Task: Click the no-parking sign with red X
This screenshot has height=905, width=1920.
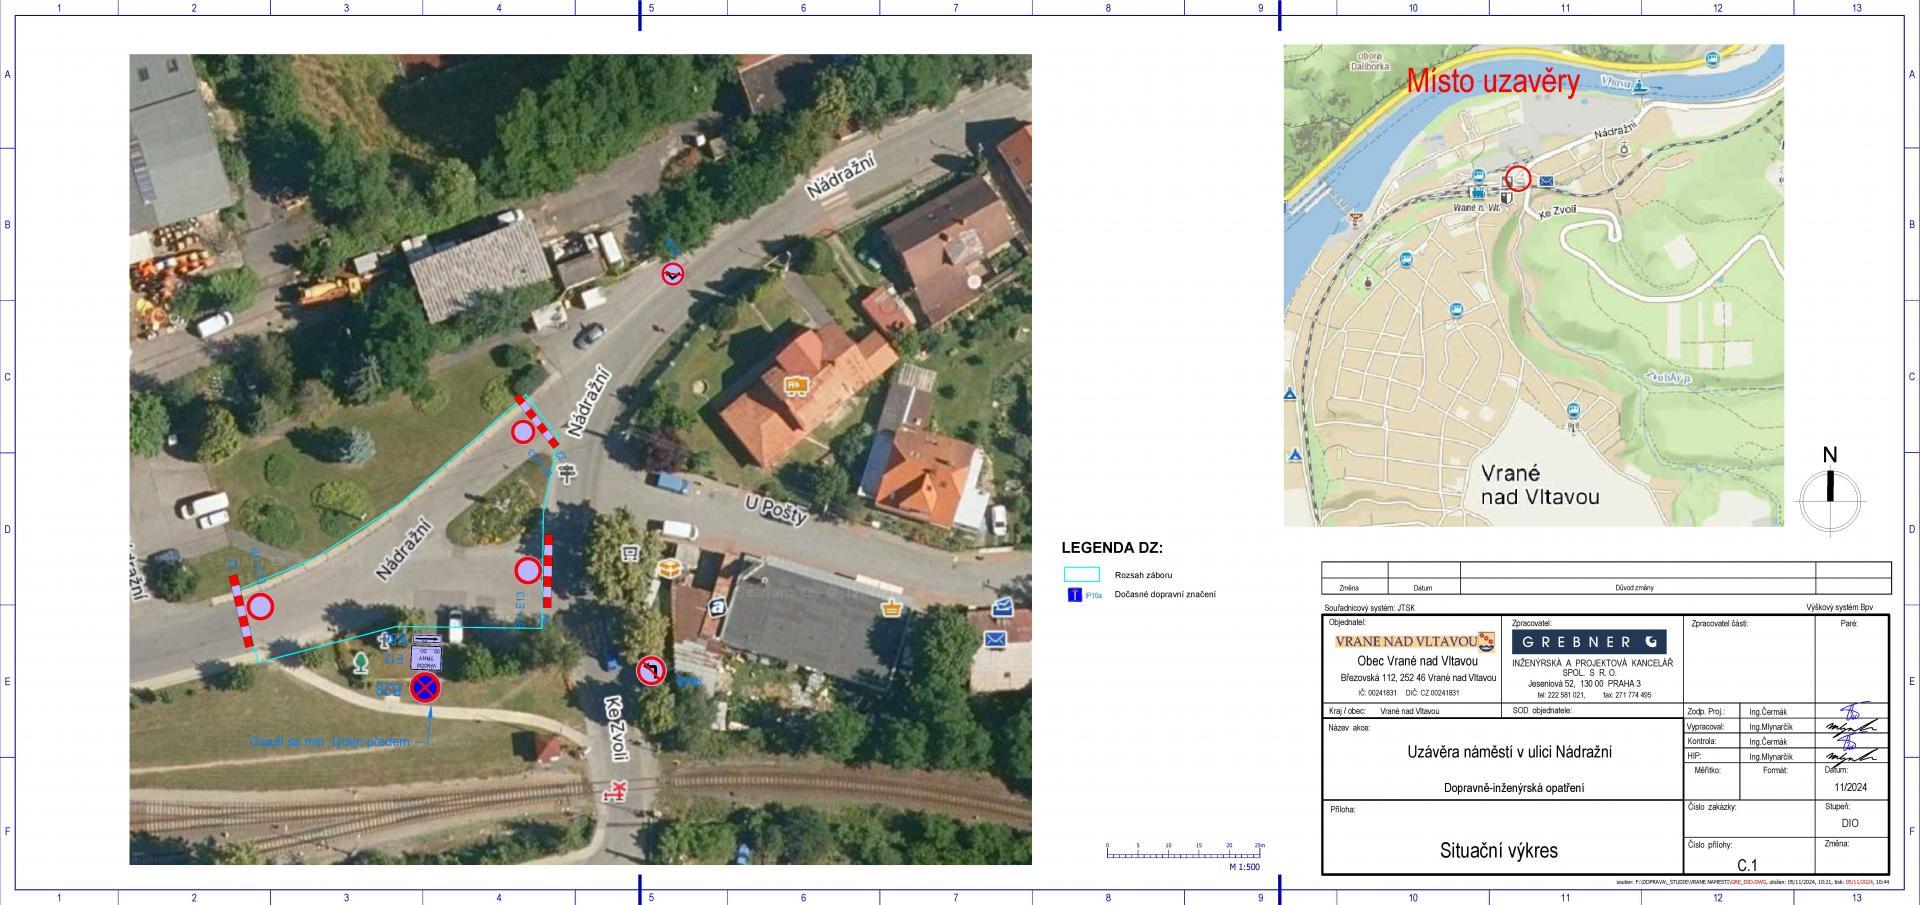Action: point(425,688)
